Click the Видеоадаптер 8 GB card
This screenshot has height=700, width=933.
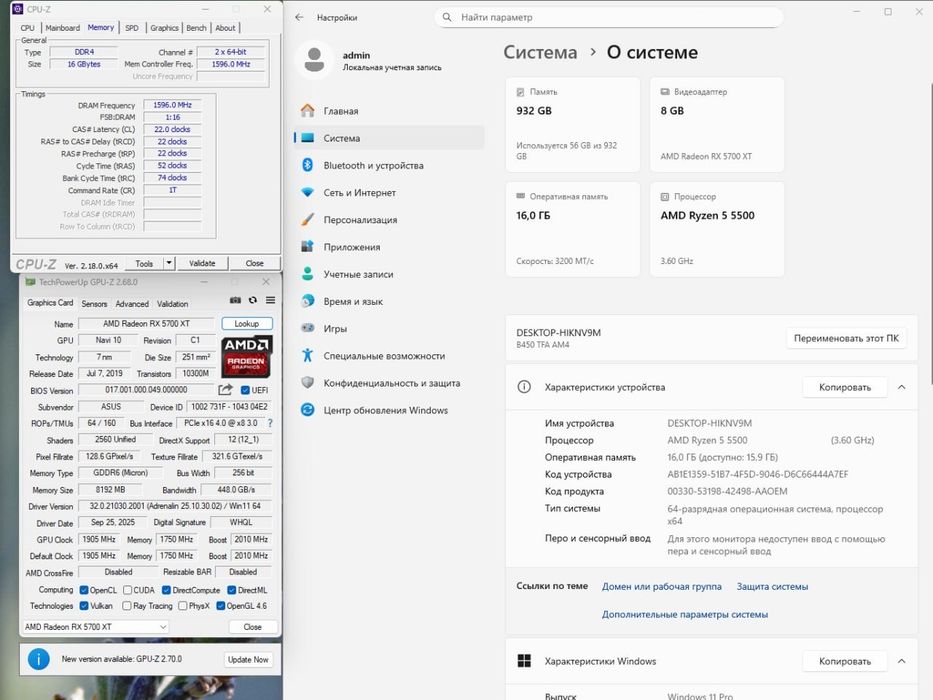[x=717, y=124]
